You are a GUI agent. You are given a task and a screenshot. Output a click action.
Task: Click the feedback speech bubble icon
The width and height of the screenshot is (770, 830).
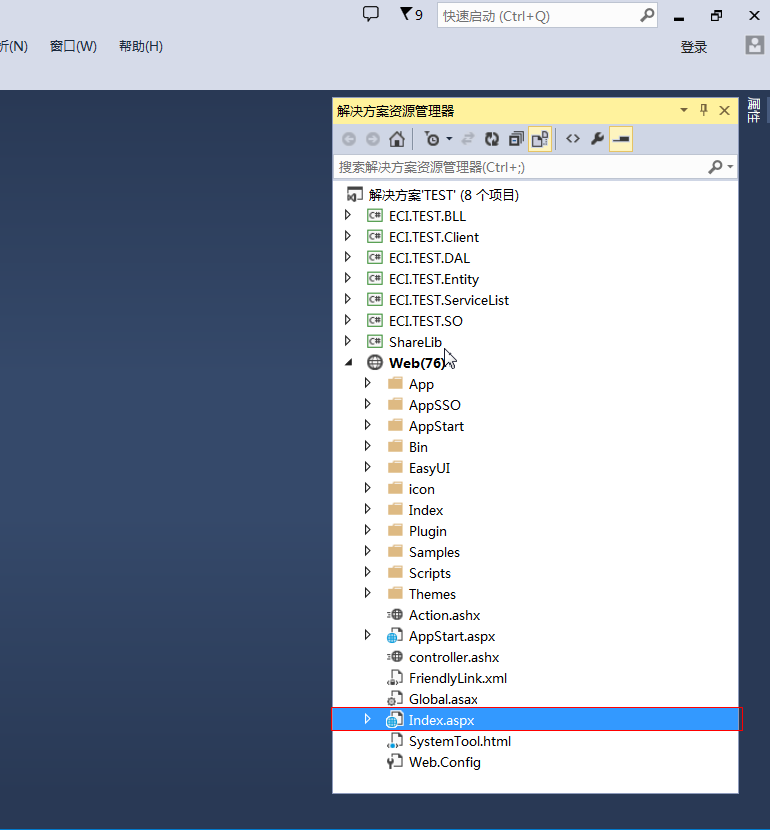[370, 14]
